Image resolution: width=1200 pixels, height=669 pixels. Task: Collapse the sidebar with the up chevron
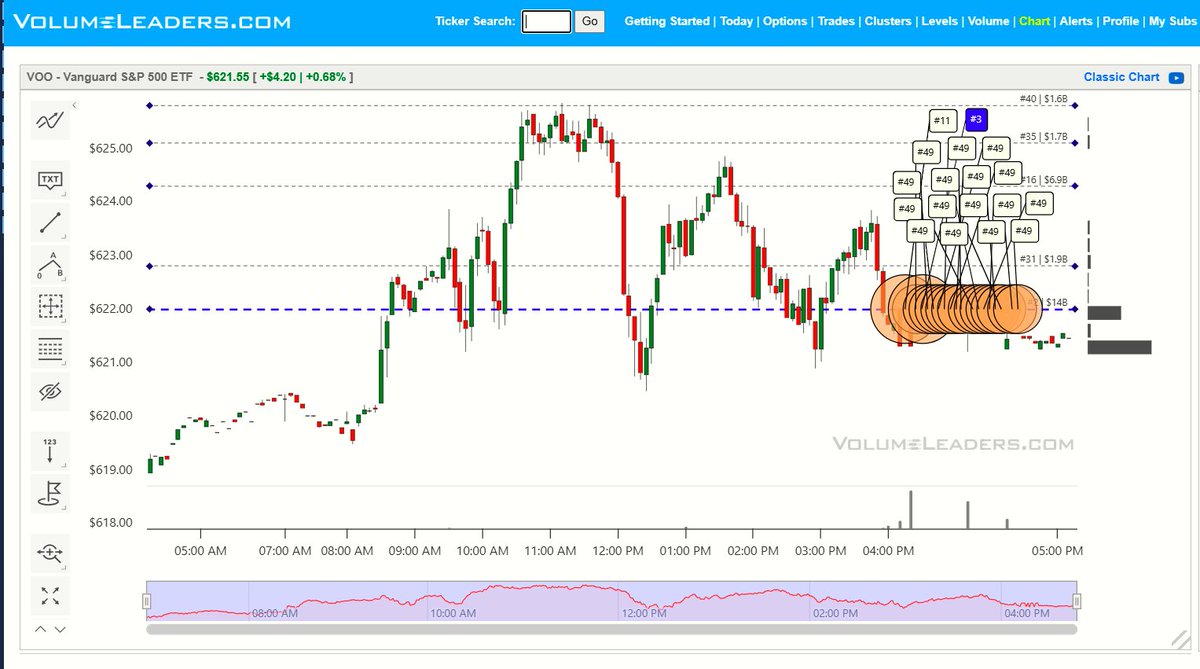40,629
